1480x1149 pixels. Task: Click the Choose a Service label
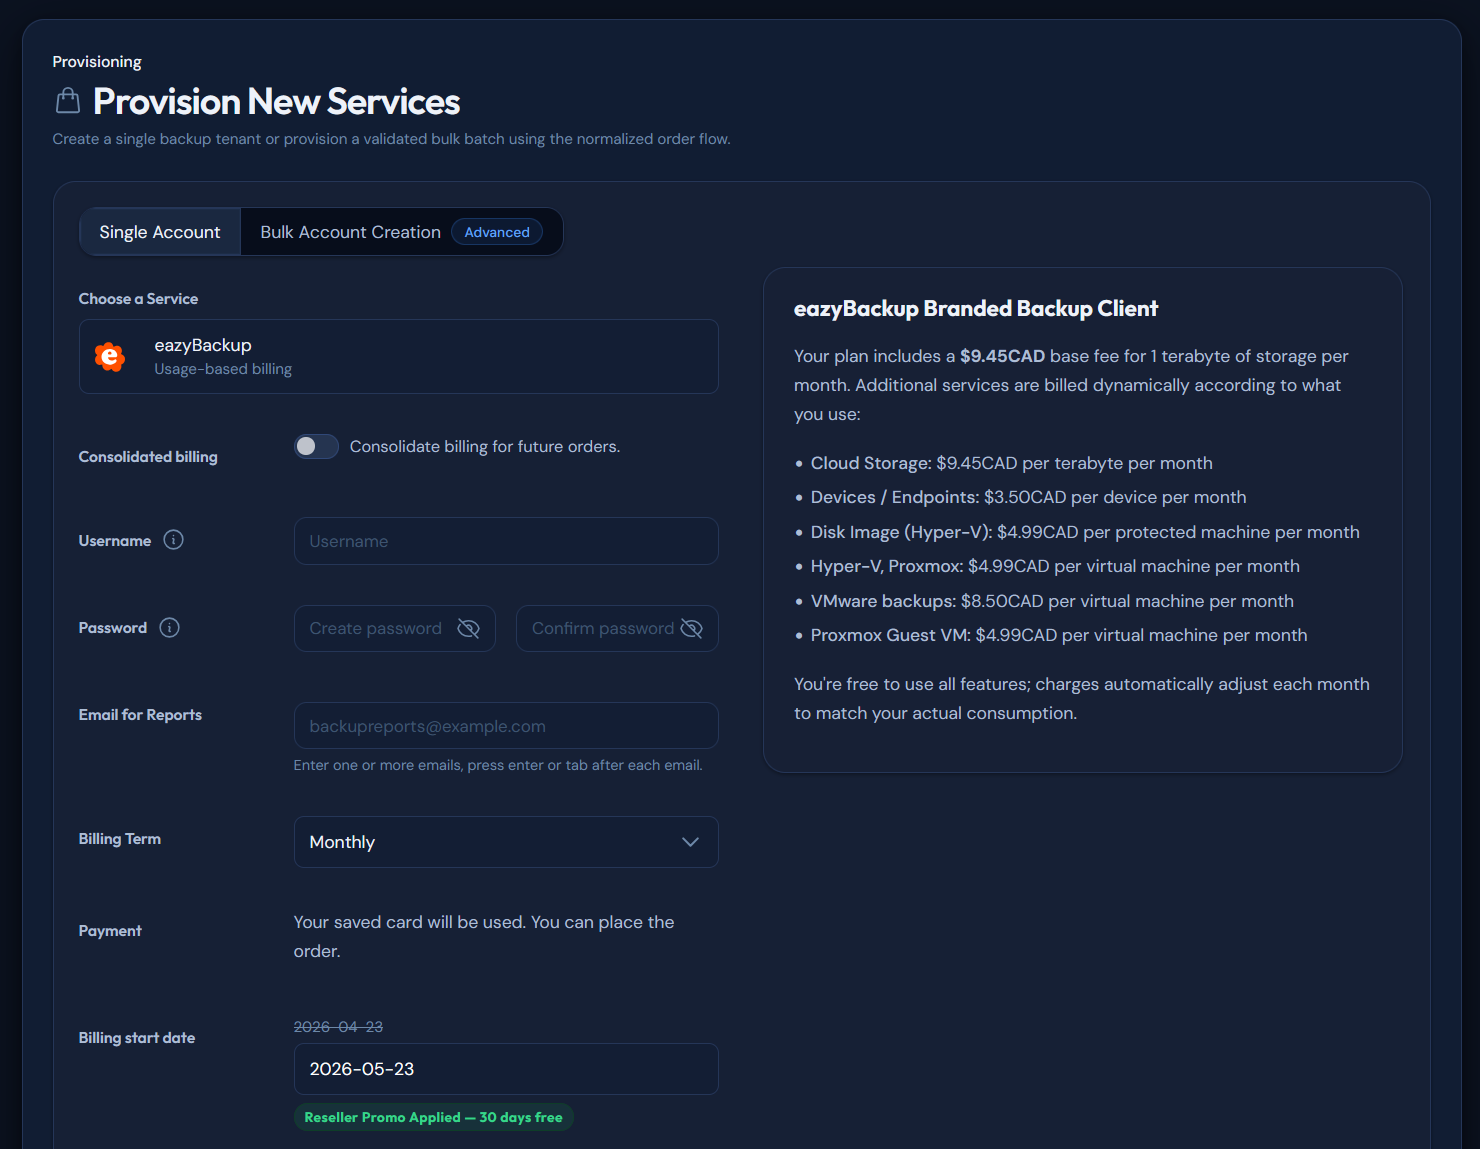[138, 299]
